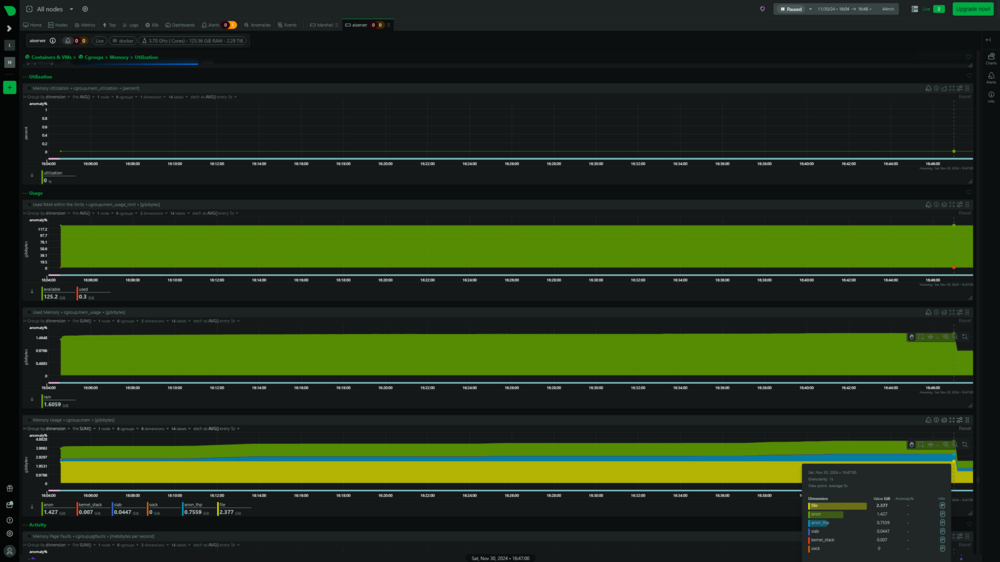Collapse the right panel with the arrow icon

click(988, 40)
